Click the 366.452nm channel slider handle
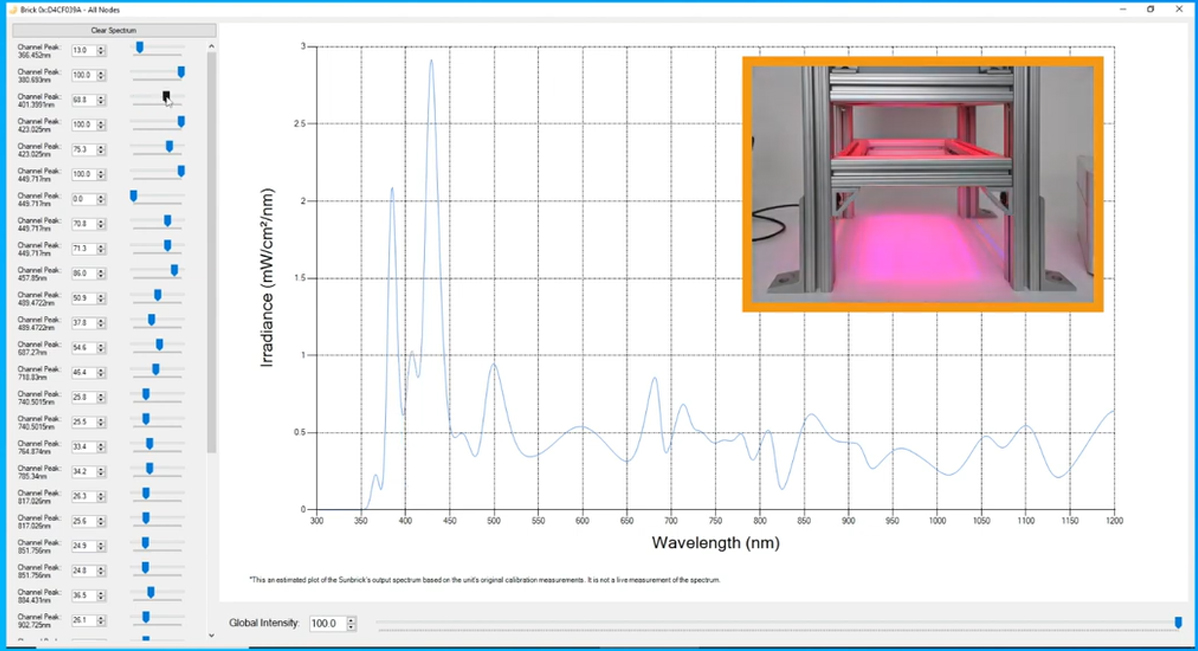1198x651 pixels. tap(140, 48)
